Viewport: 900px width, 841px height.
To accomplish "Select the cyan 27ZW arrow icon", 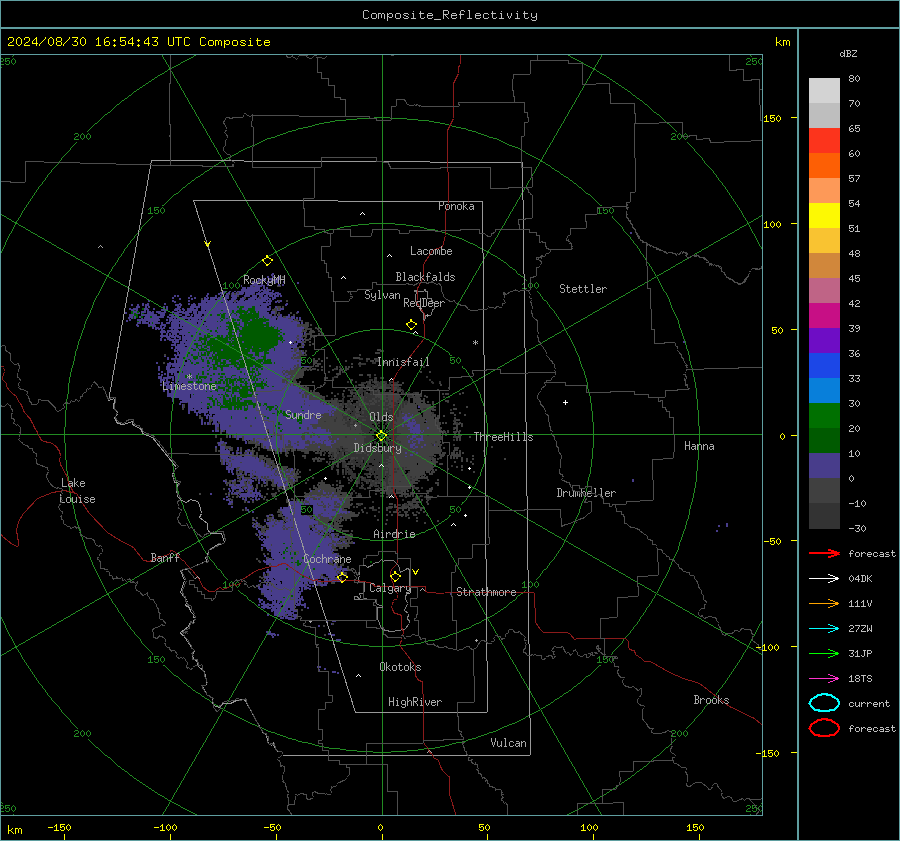I will pyautogui.click(x=824, y=629).
